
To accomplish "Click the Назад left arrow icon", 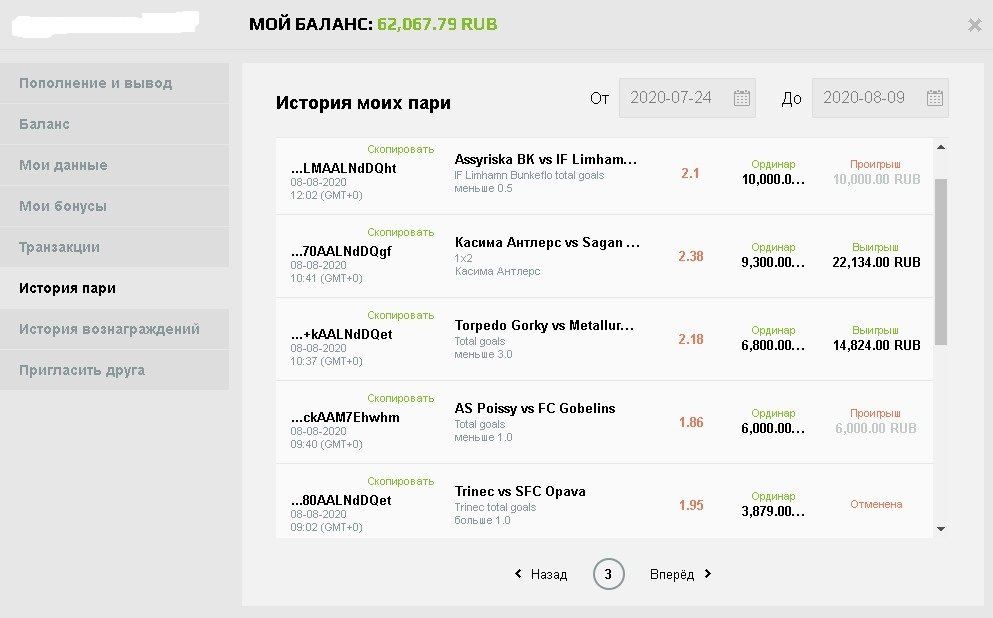I will 518,574.
